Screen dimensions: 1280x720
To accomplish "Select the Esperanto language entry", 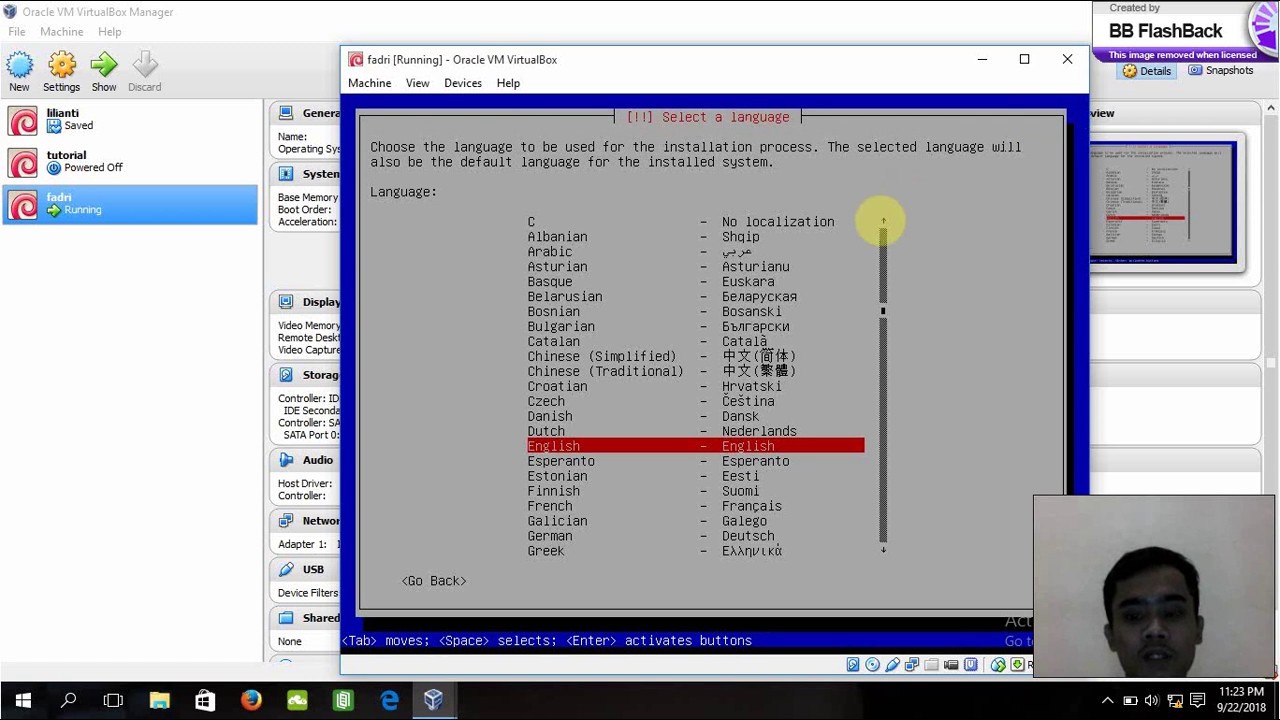I will 696,461.
